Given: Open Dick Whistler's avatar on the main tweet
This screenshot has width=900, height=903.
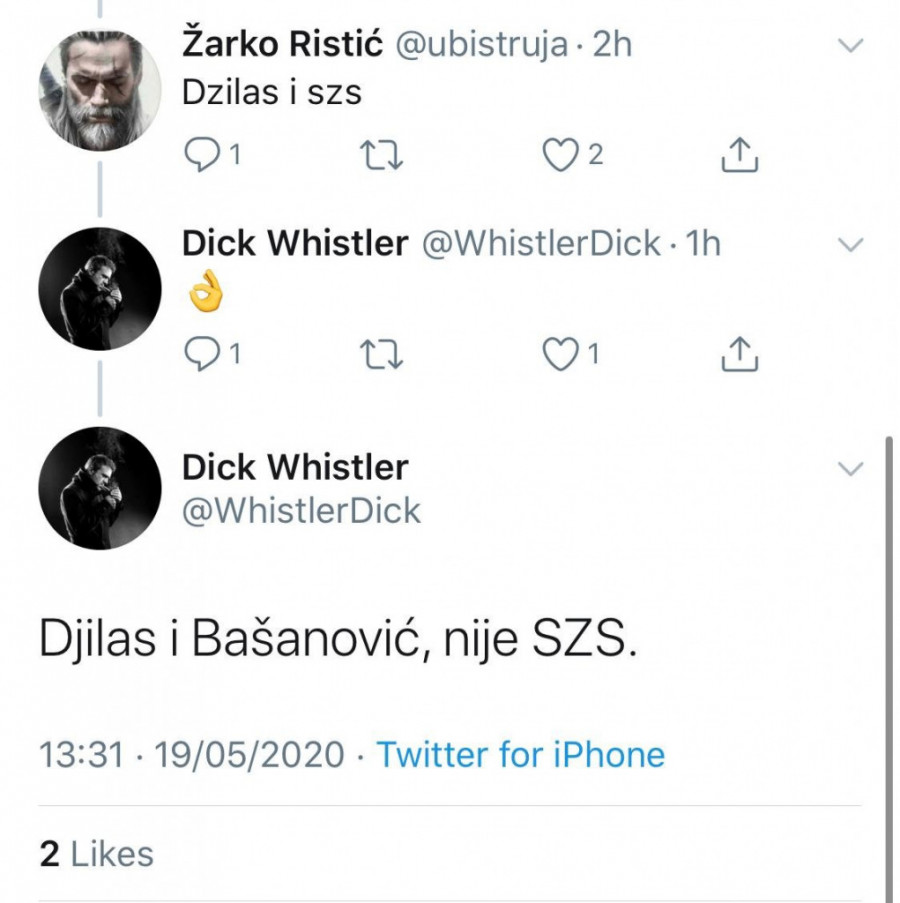Looking at the screenshot, I should (x=100, y=488).
